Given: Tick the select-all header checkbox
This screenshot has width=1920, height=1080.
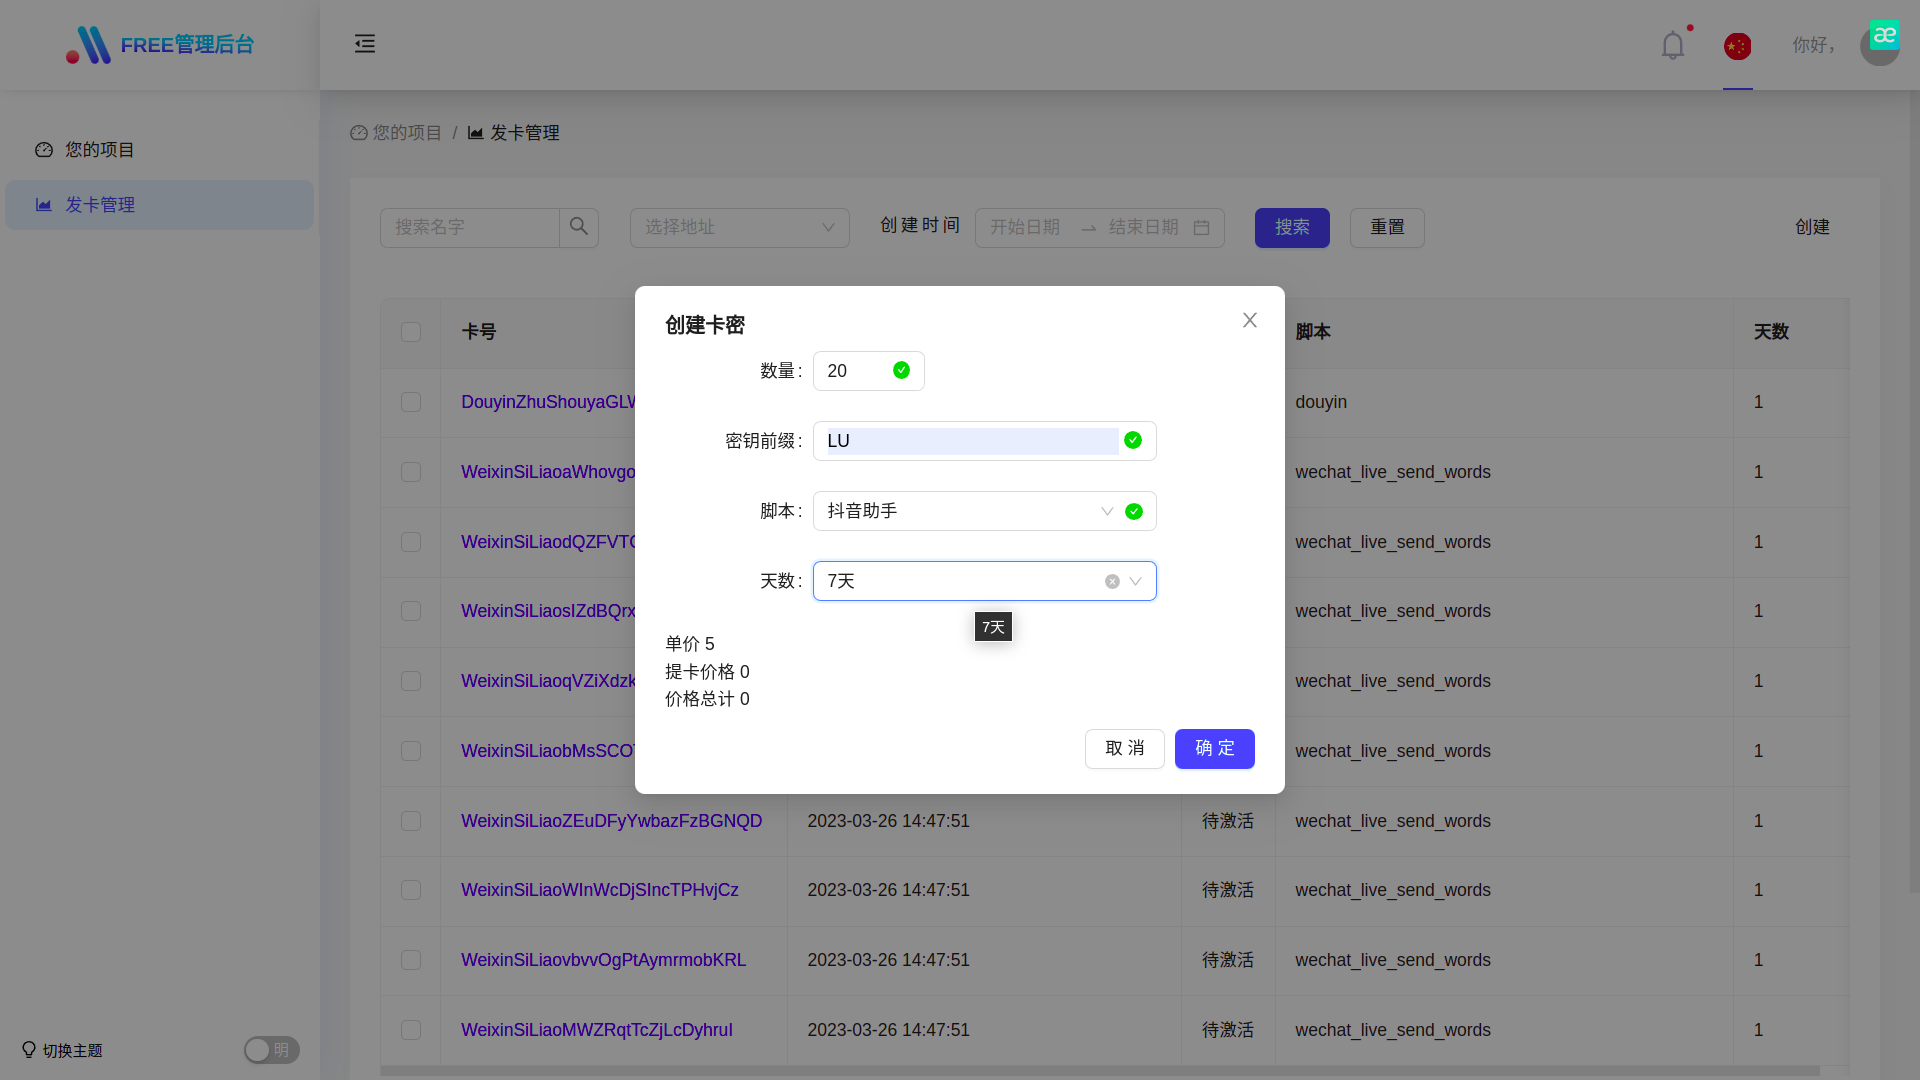Looking at the screenshot, I should point(411,332).
